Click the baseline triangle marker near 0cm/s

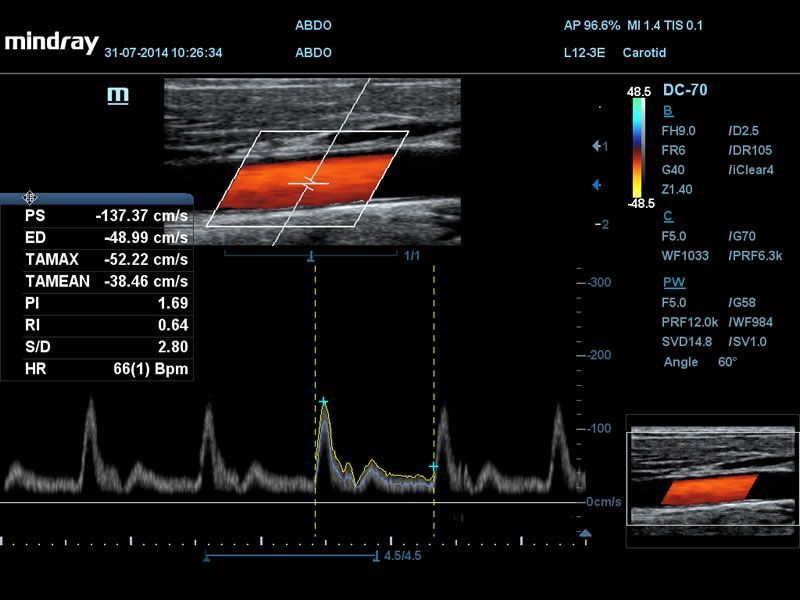(585, 533)
